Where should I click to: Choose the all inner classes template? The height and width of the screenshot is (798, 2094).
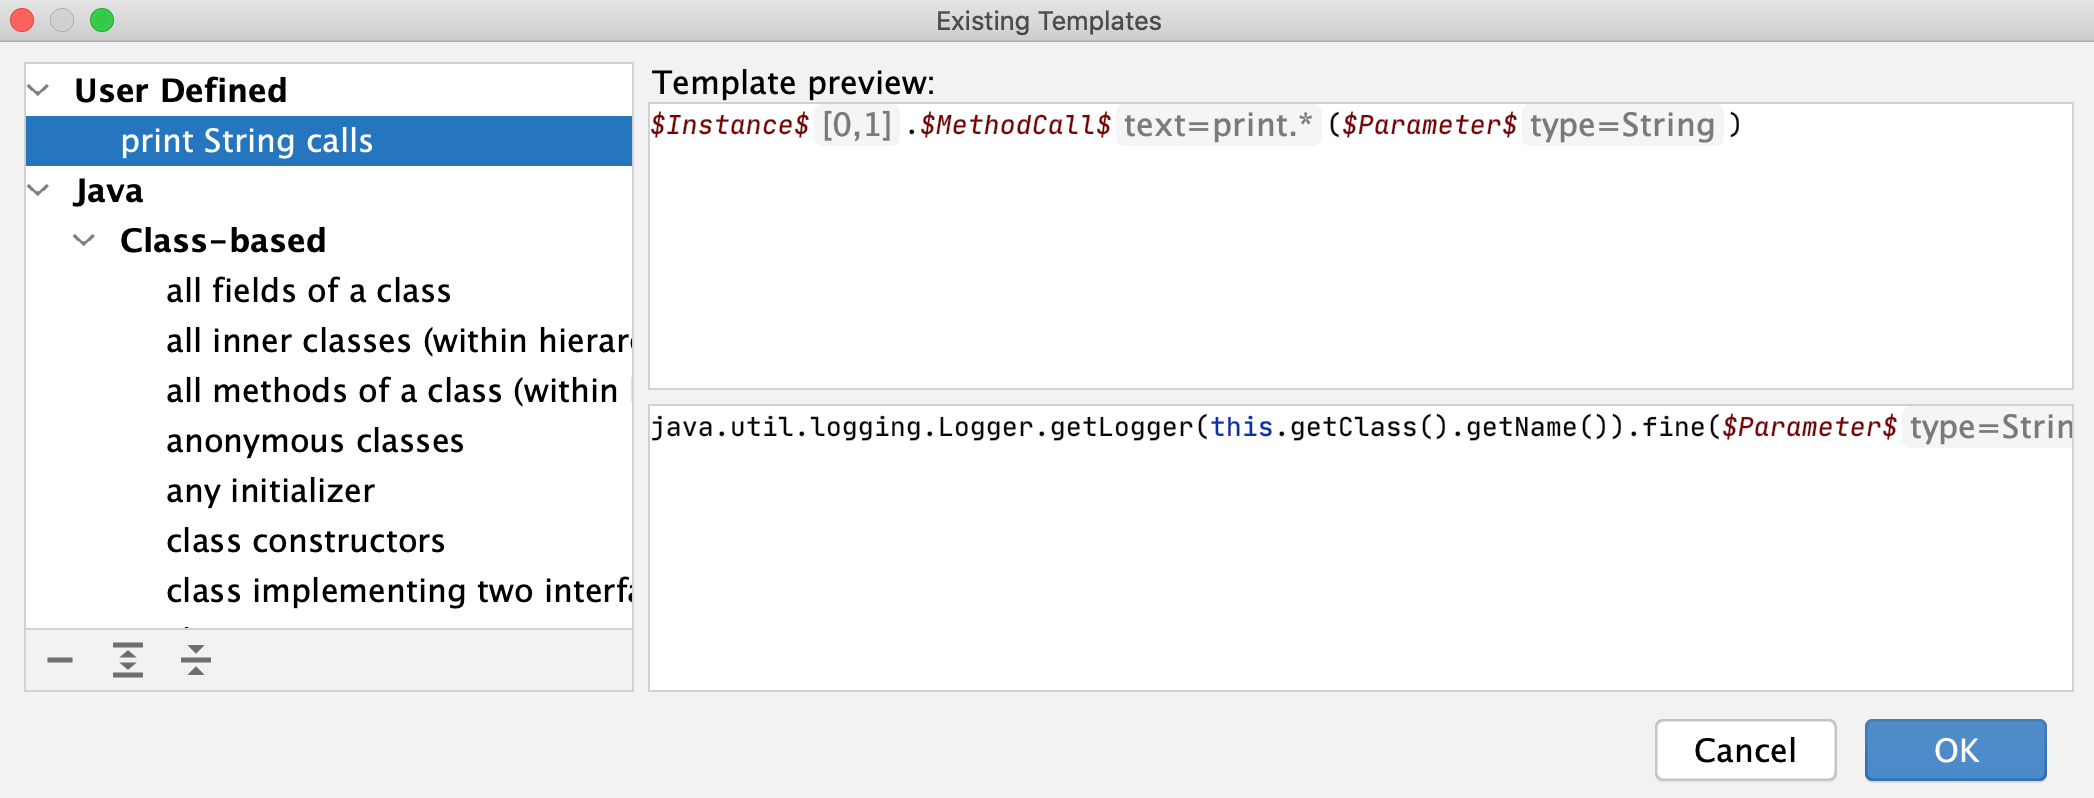tap(398, 341)
